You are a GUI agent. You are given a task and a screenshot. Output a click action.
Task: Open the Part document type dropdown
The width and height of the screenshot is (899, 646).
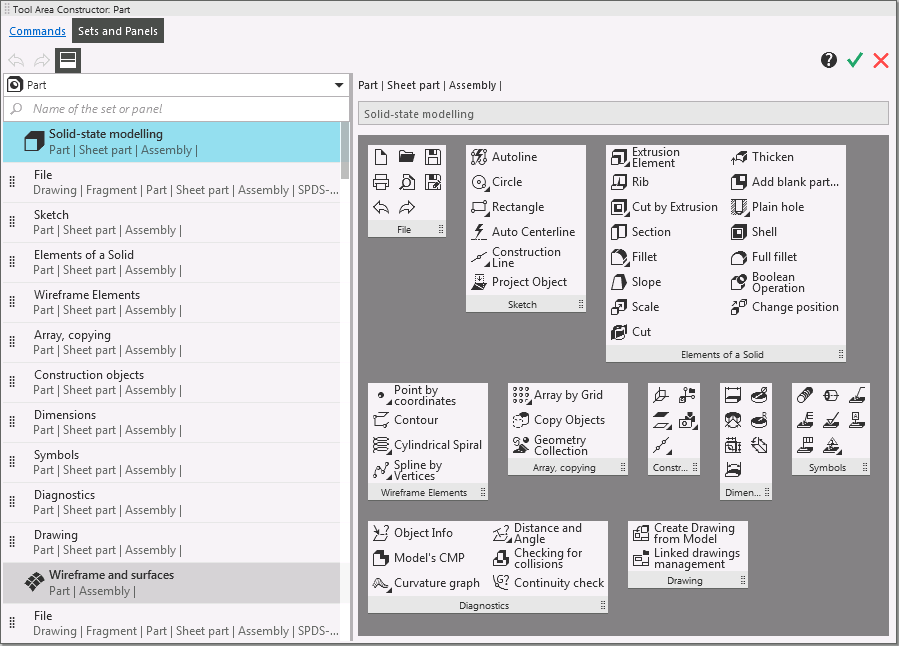pyautogui.click(x=339, y=86)
